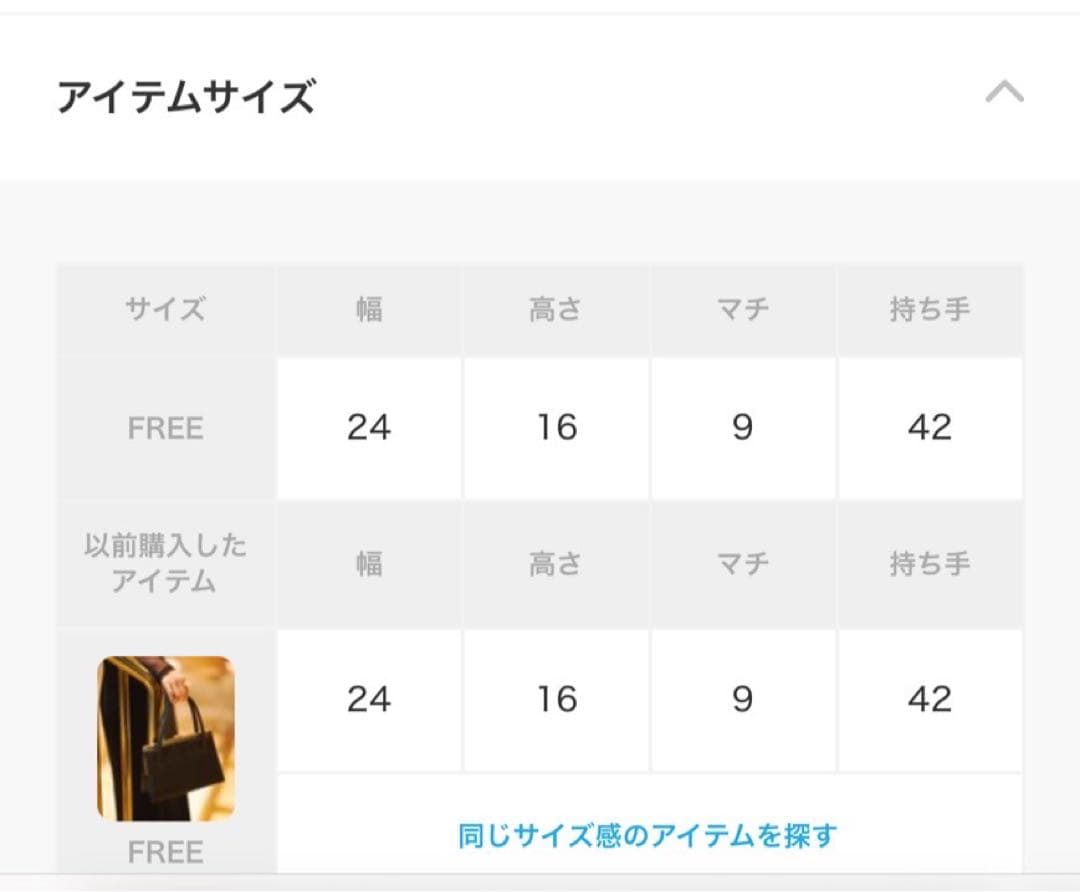The image size is (1080, 892).
Task: Click the 幅 column header
Action: pos(368,308)
